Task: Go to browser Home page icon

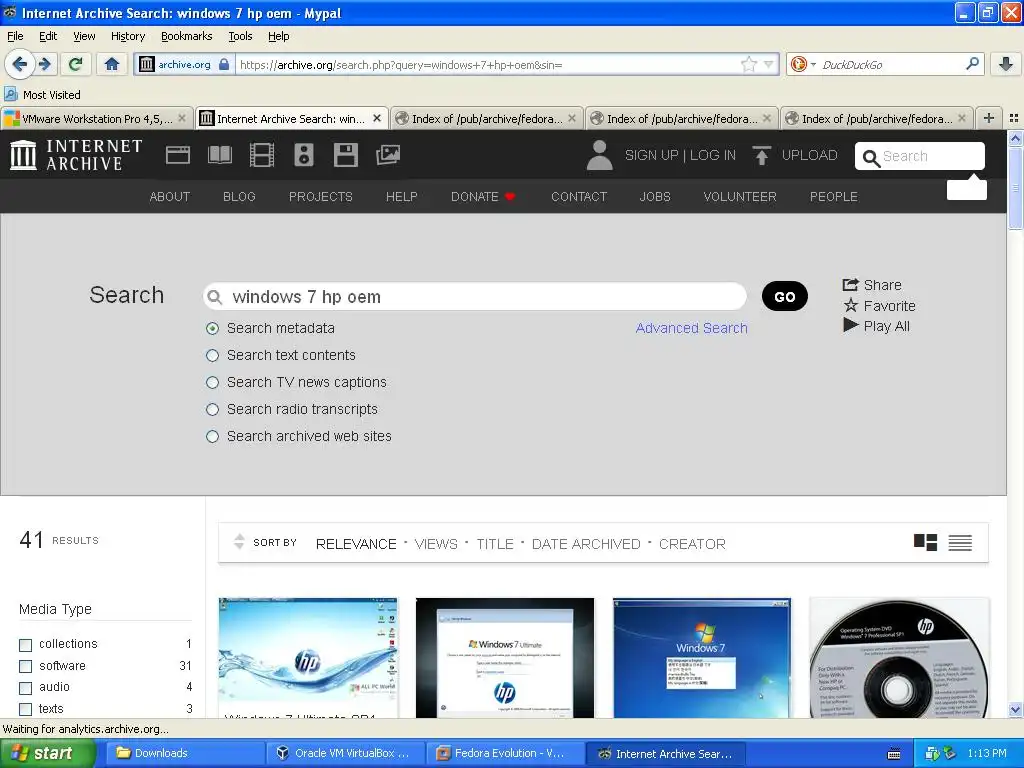Action: 112,64
